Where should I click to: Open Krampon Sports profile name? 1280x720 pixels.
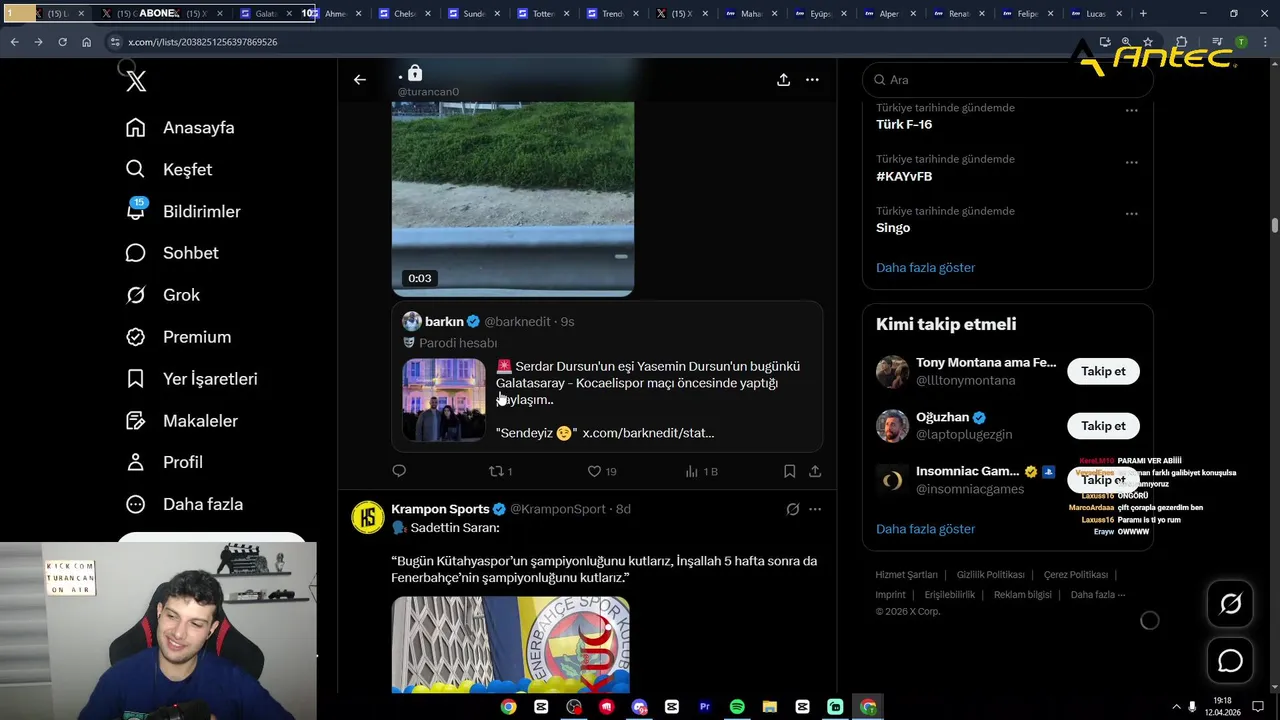[440, 509]
